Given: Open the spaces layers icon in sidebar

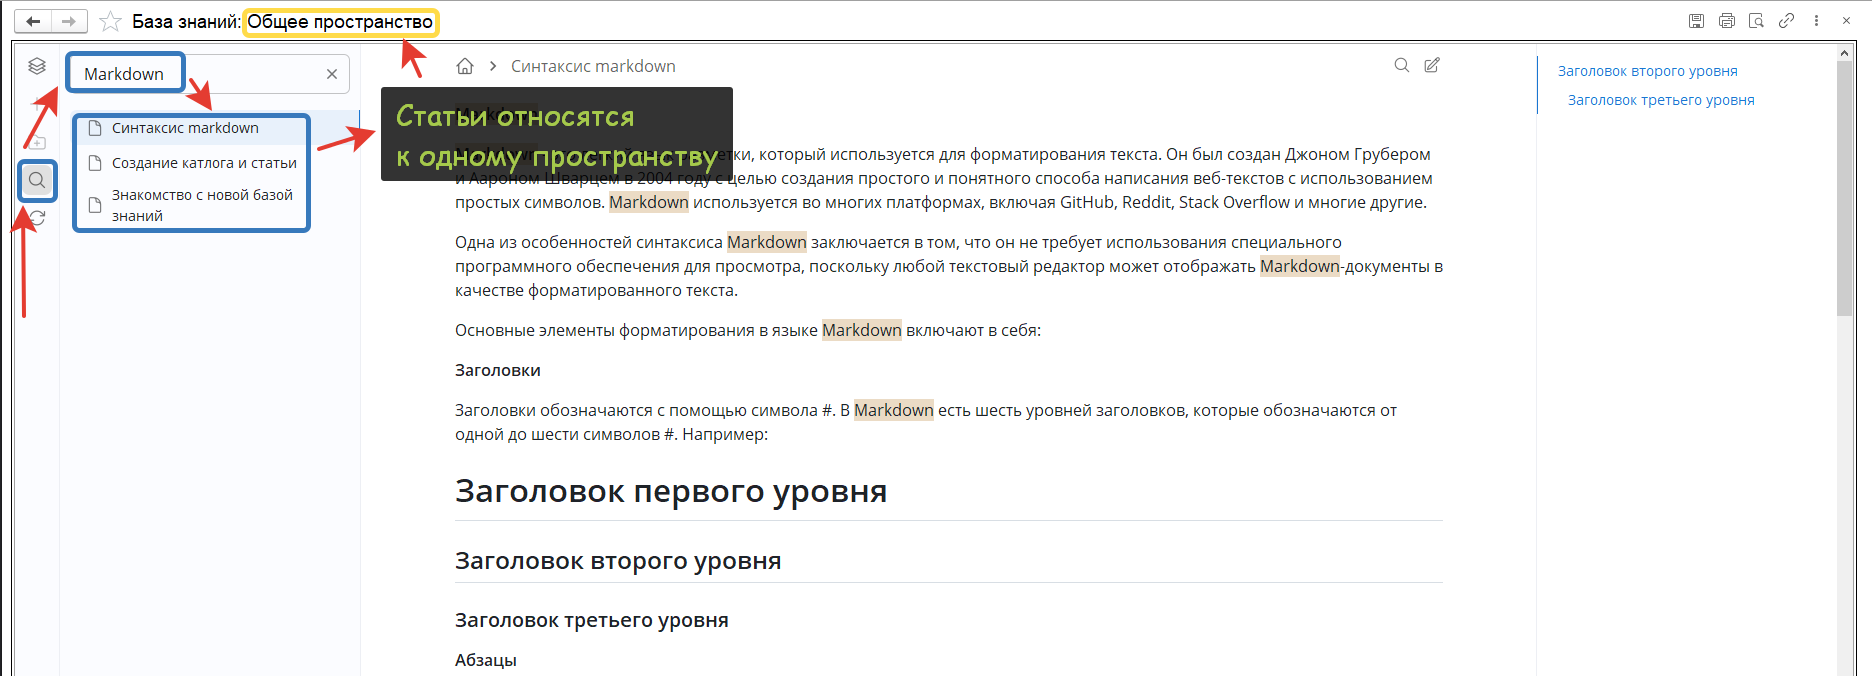Looking at the screenshot, I should tap(37, 66).
